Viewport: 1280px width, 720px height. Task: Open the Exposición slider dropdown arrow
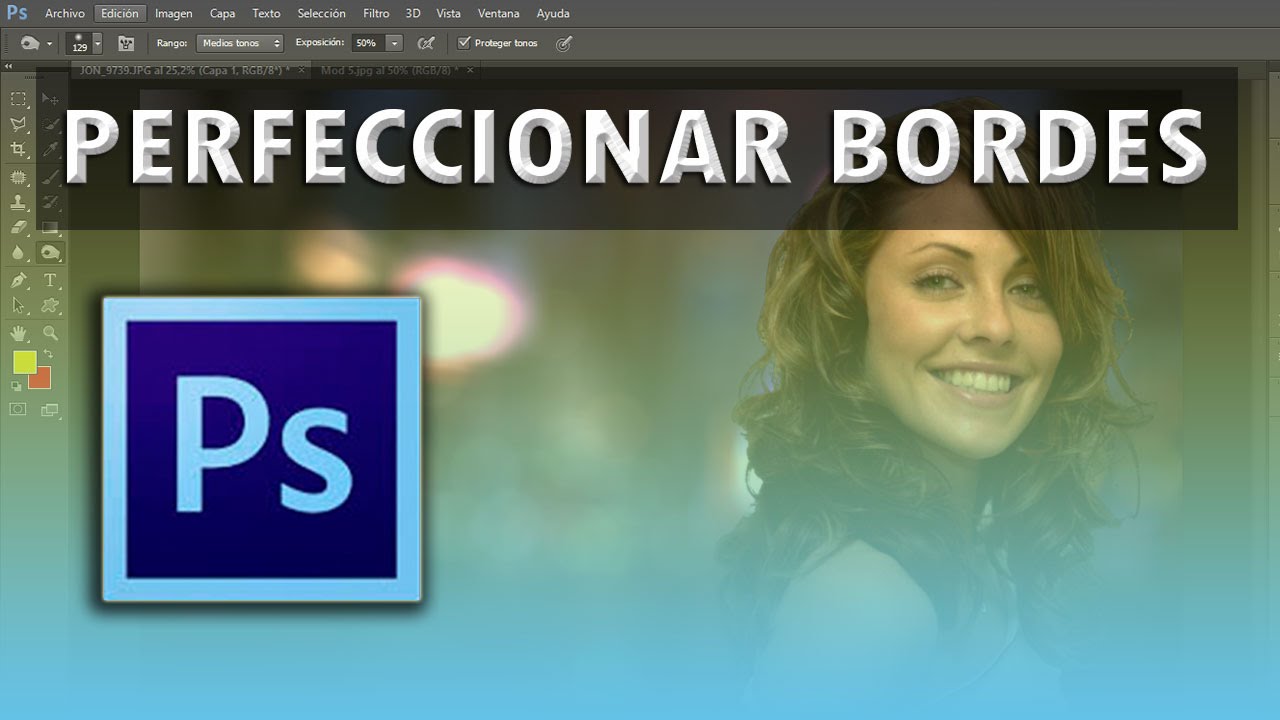[394, 43]
